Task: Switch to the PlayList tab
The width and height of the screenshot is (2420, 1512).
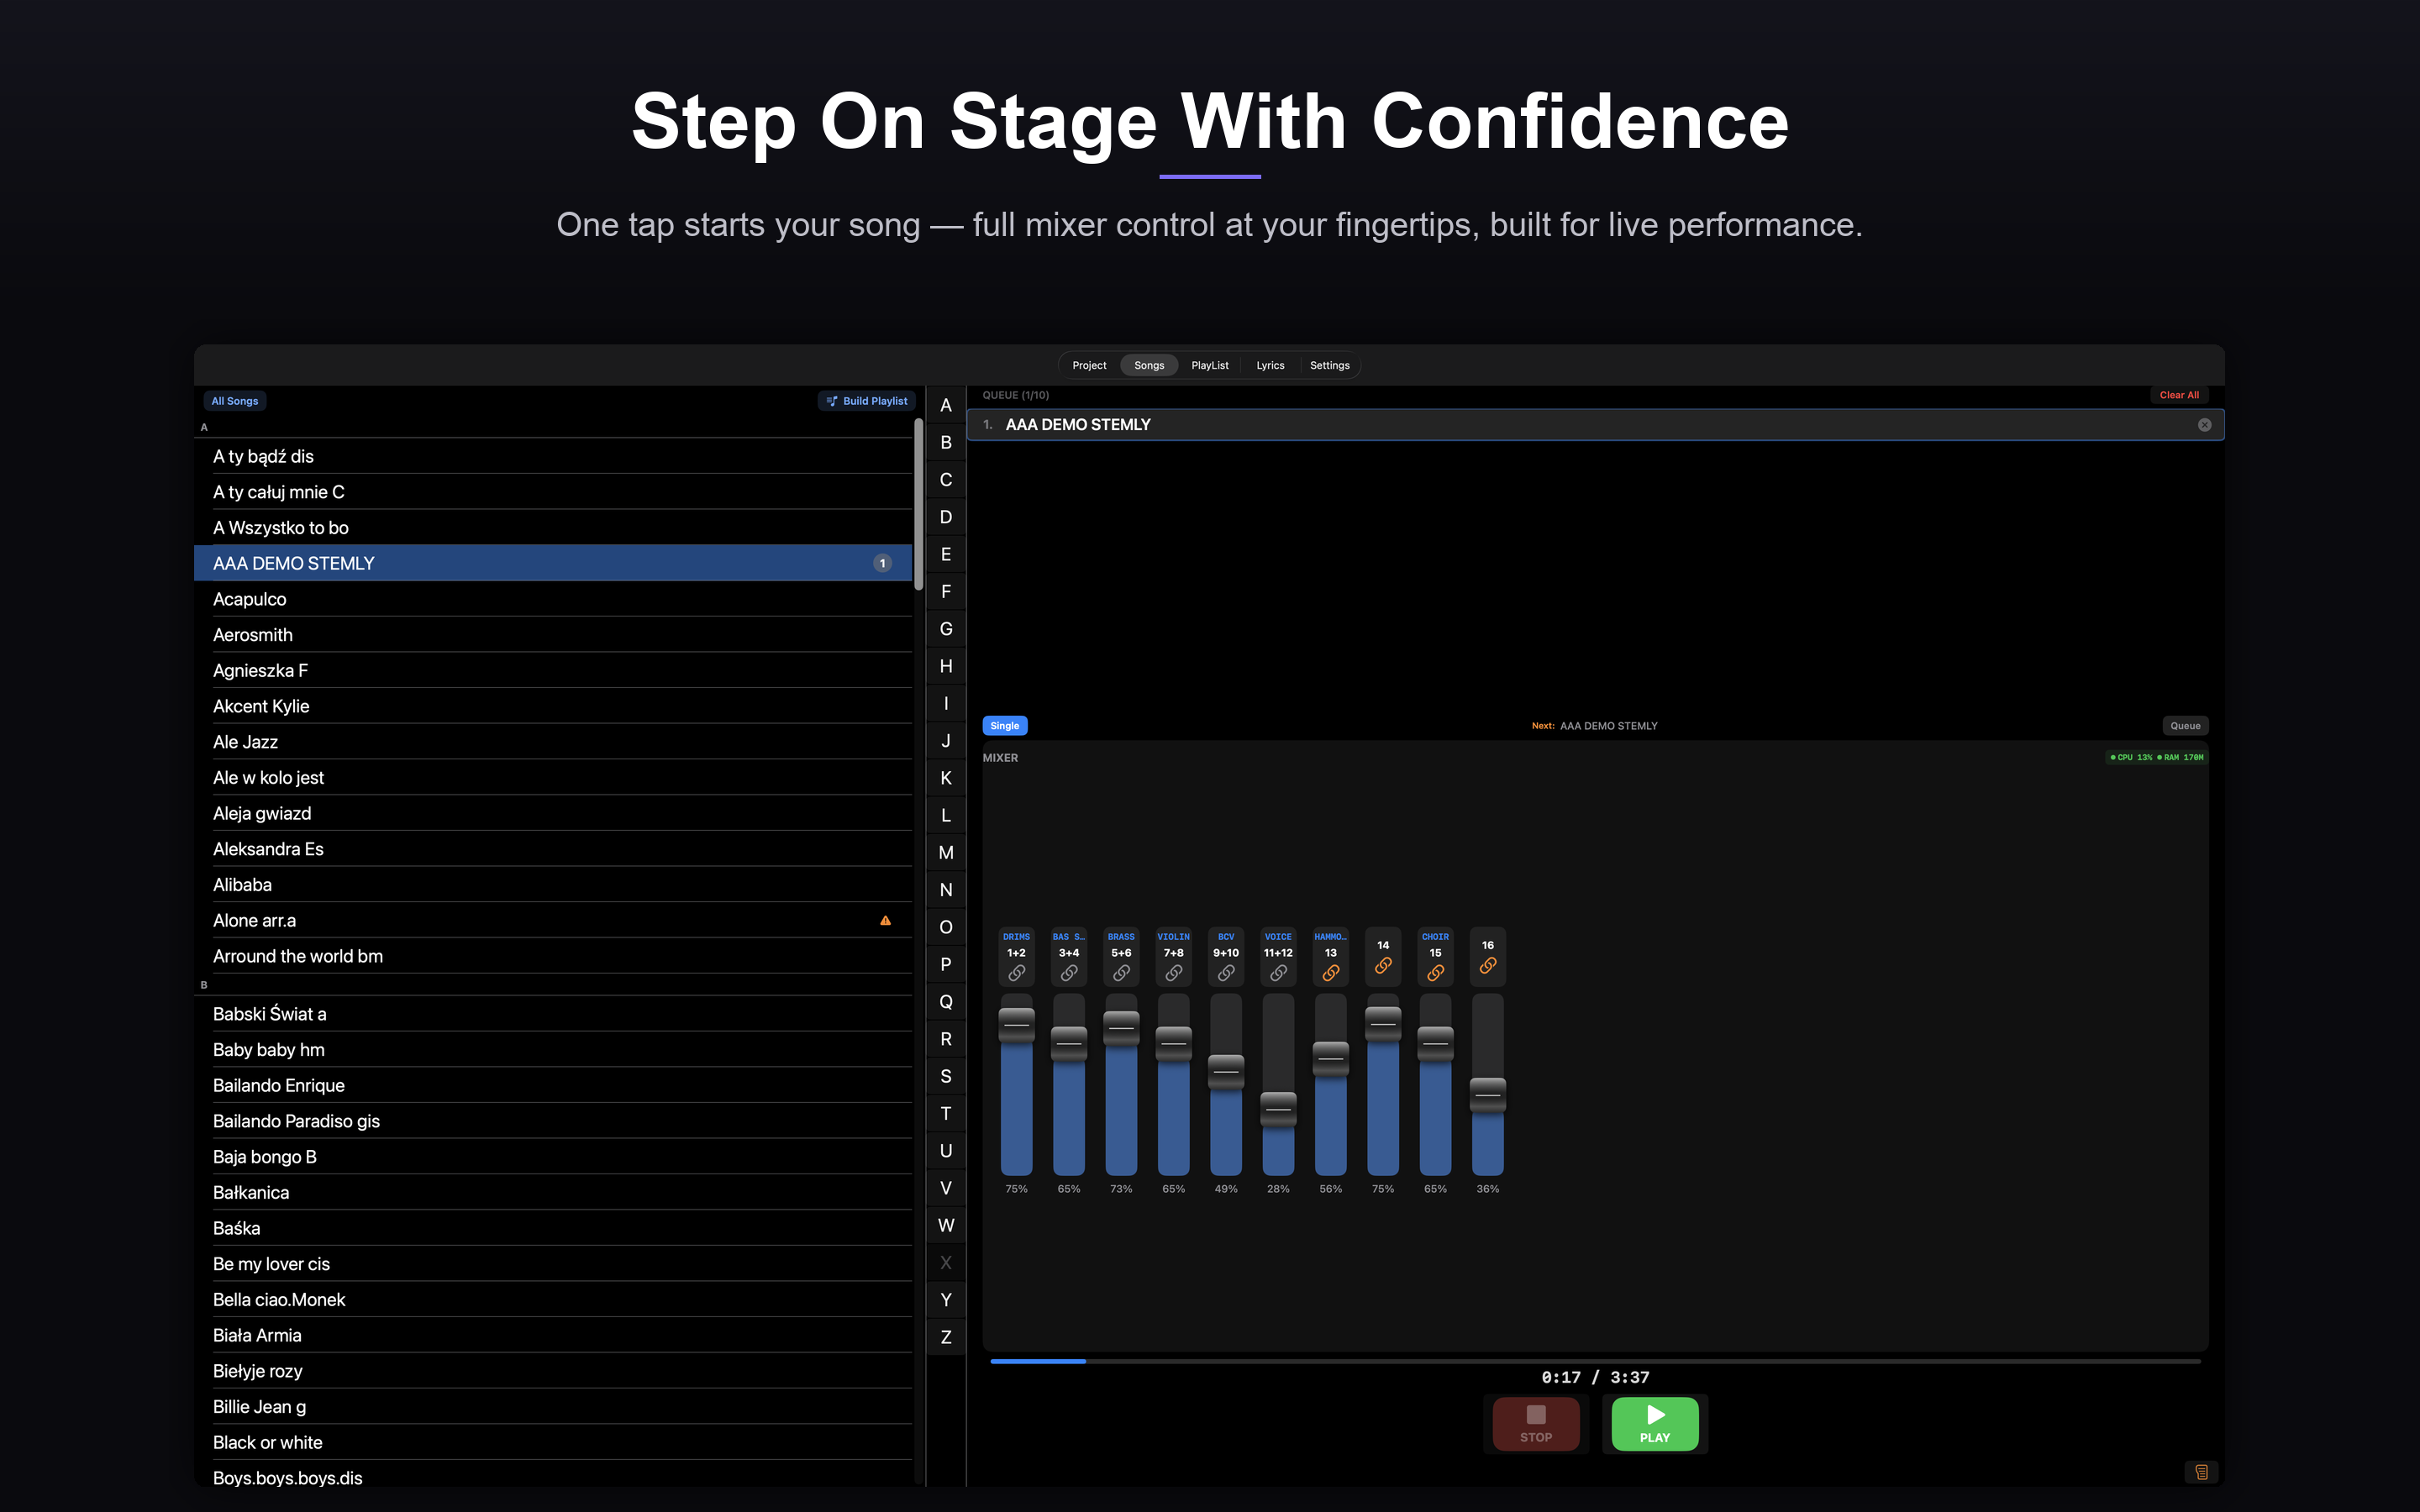Action: (x=1210, y=365)
